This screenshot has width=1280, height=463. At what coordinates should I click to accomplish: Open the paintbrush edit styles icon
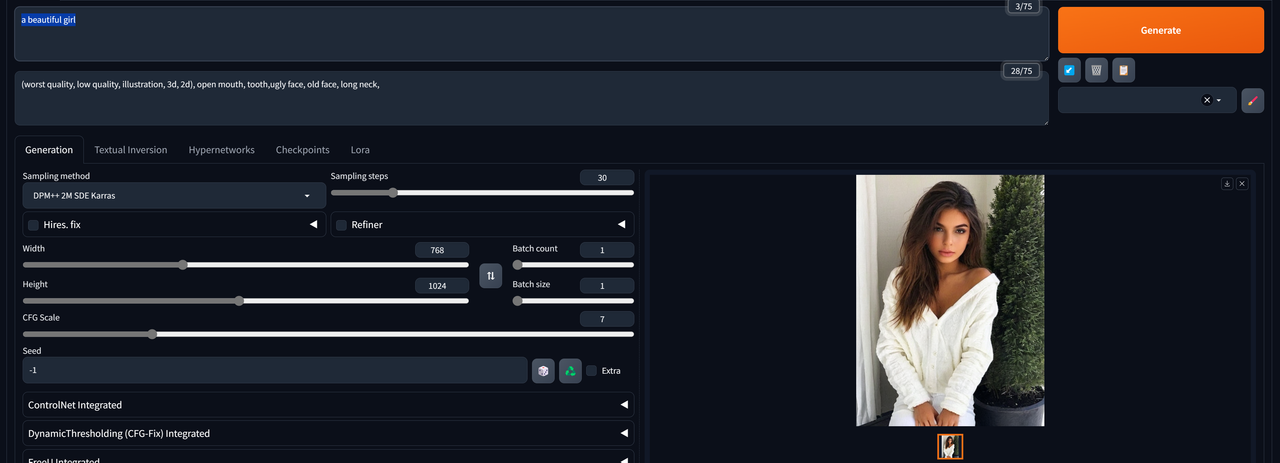pos(1252,100)
